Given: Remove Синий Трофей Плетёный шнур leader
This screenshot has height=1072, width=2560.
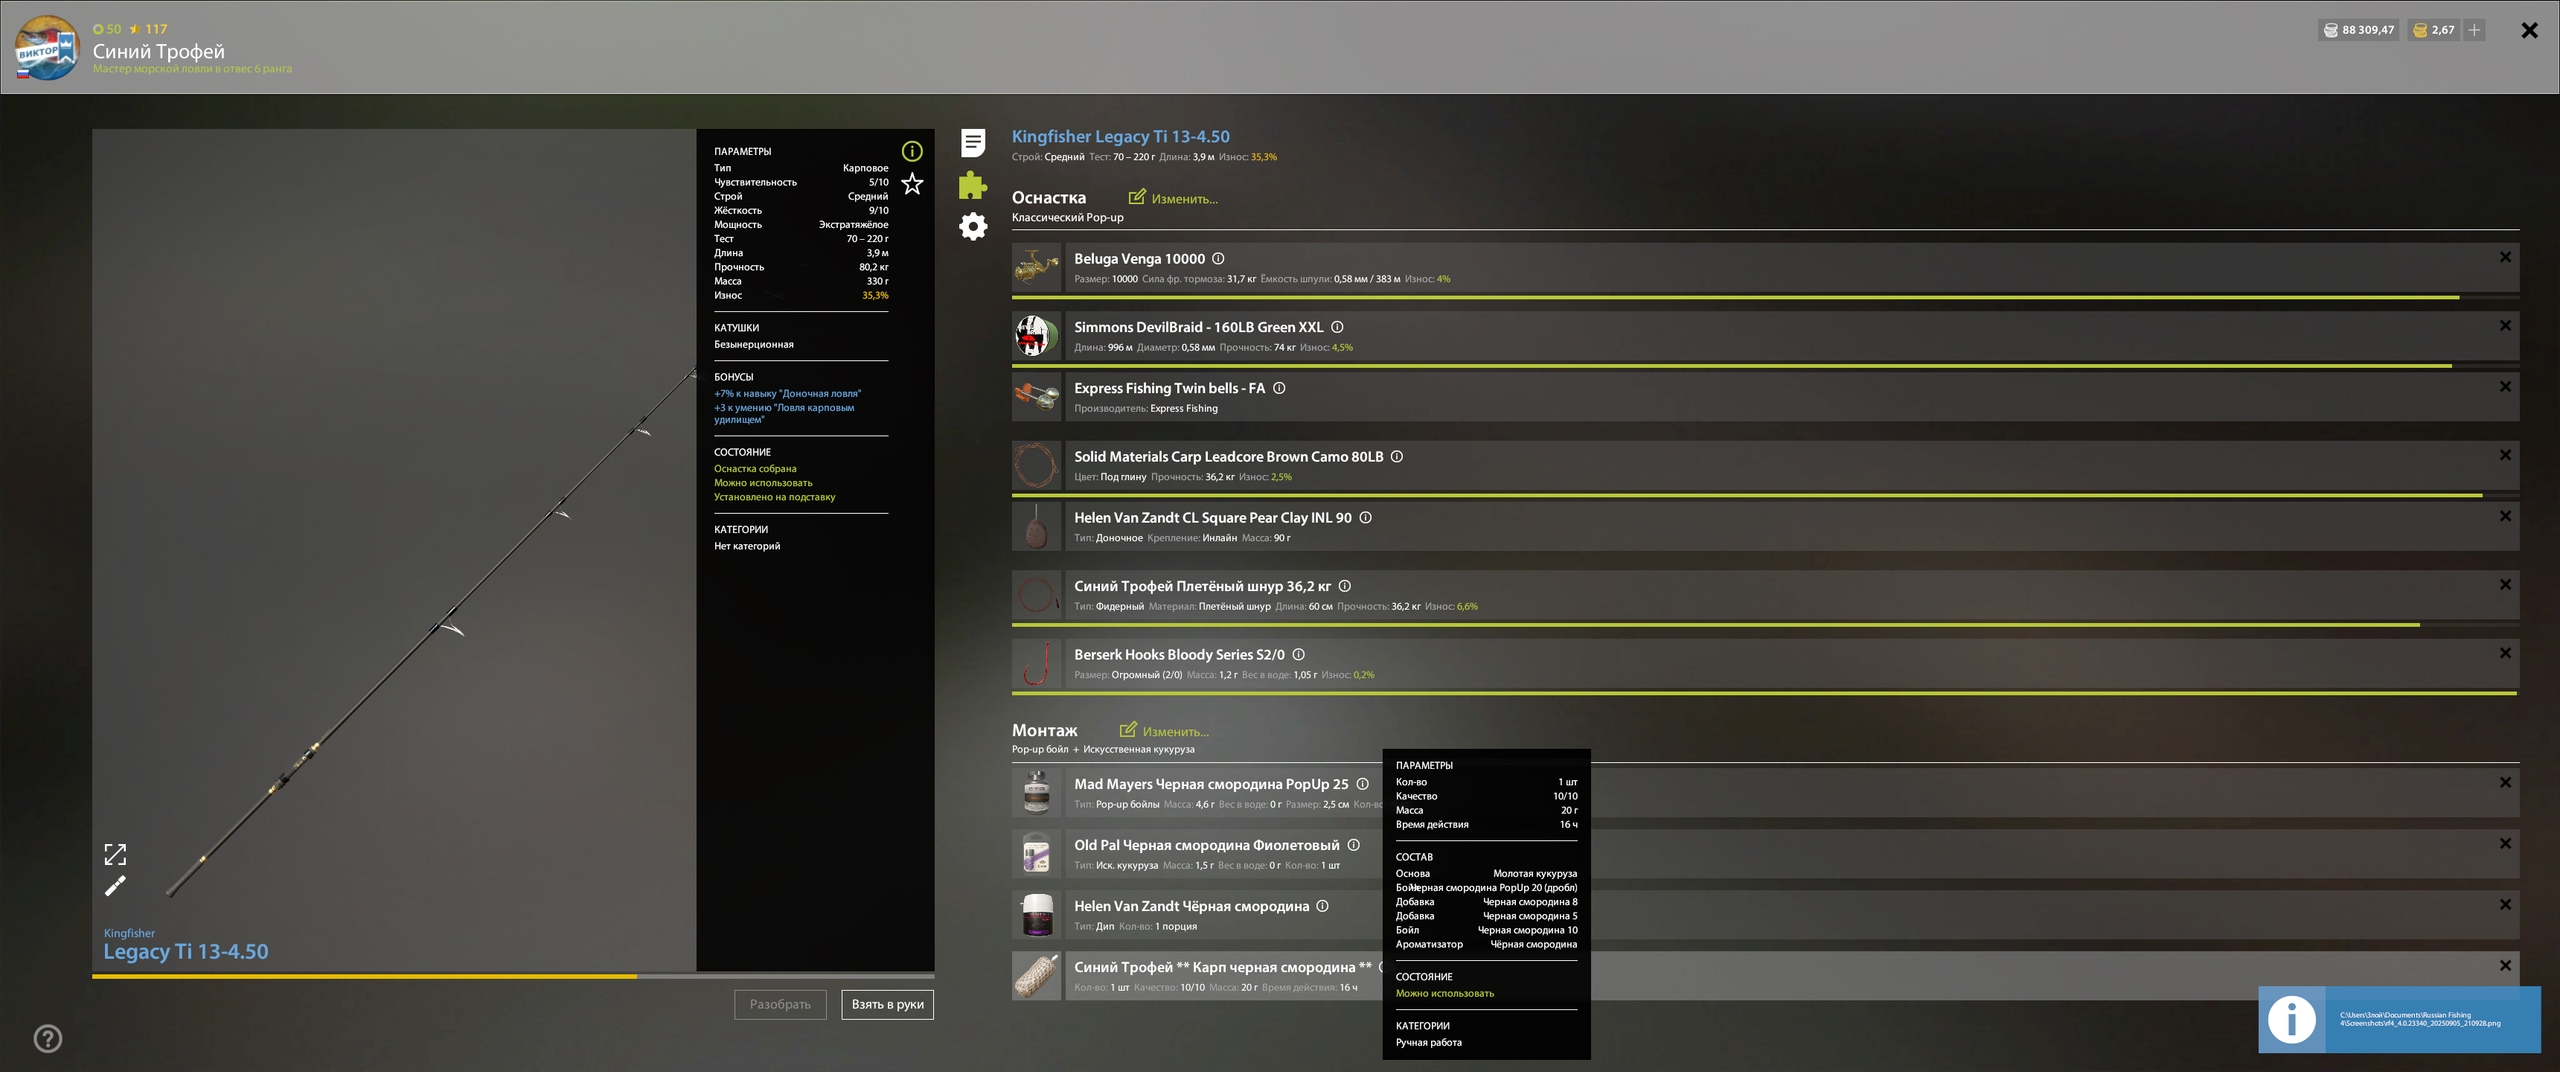Looking at the screenshot, I should pos(2505,585).
